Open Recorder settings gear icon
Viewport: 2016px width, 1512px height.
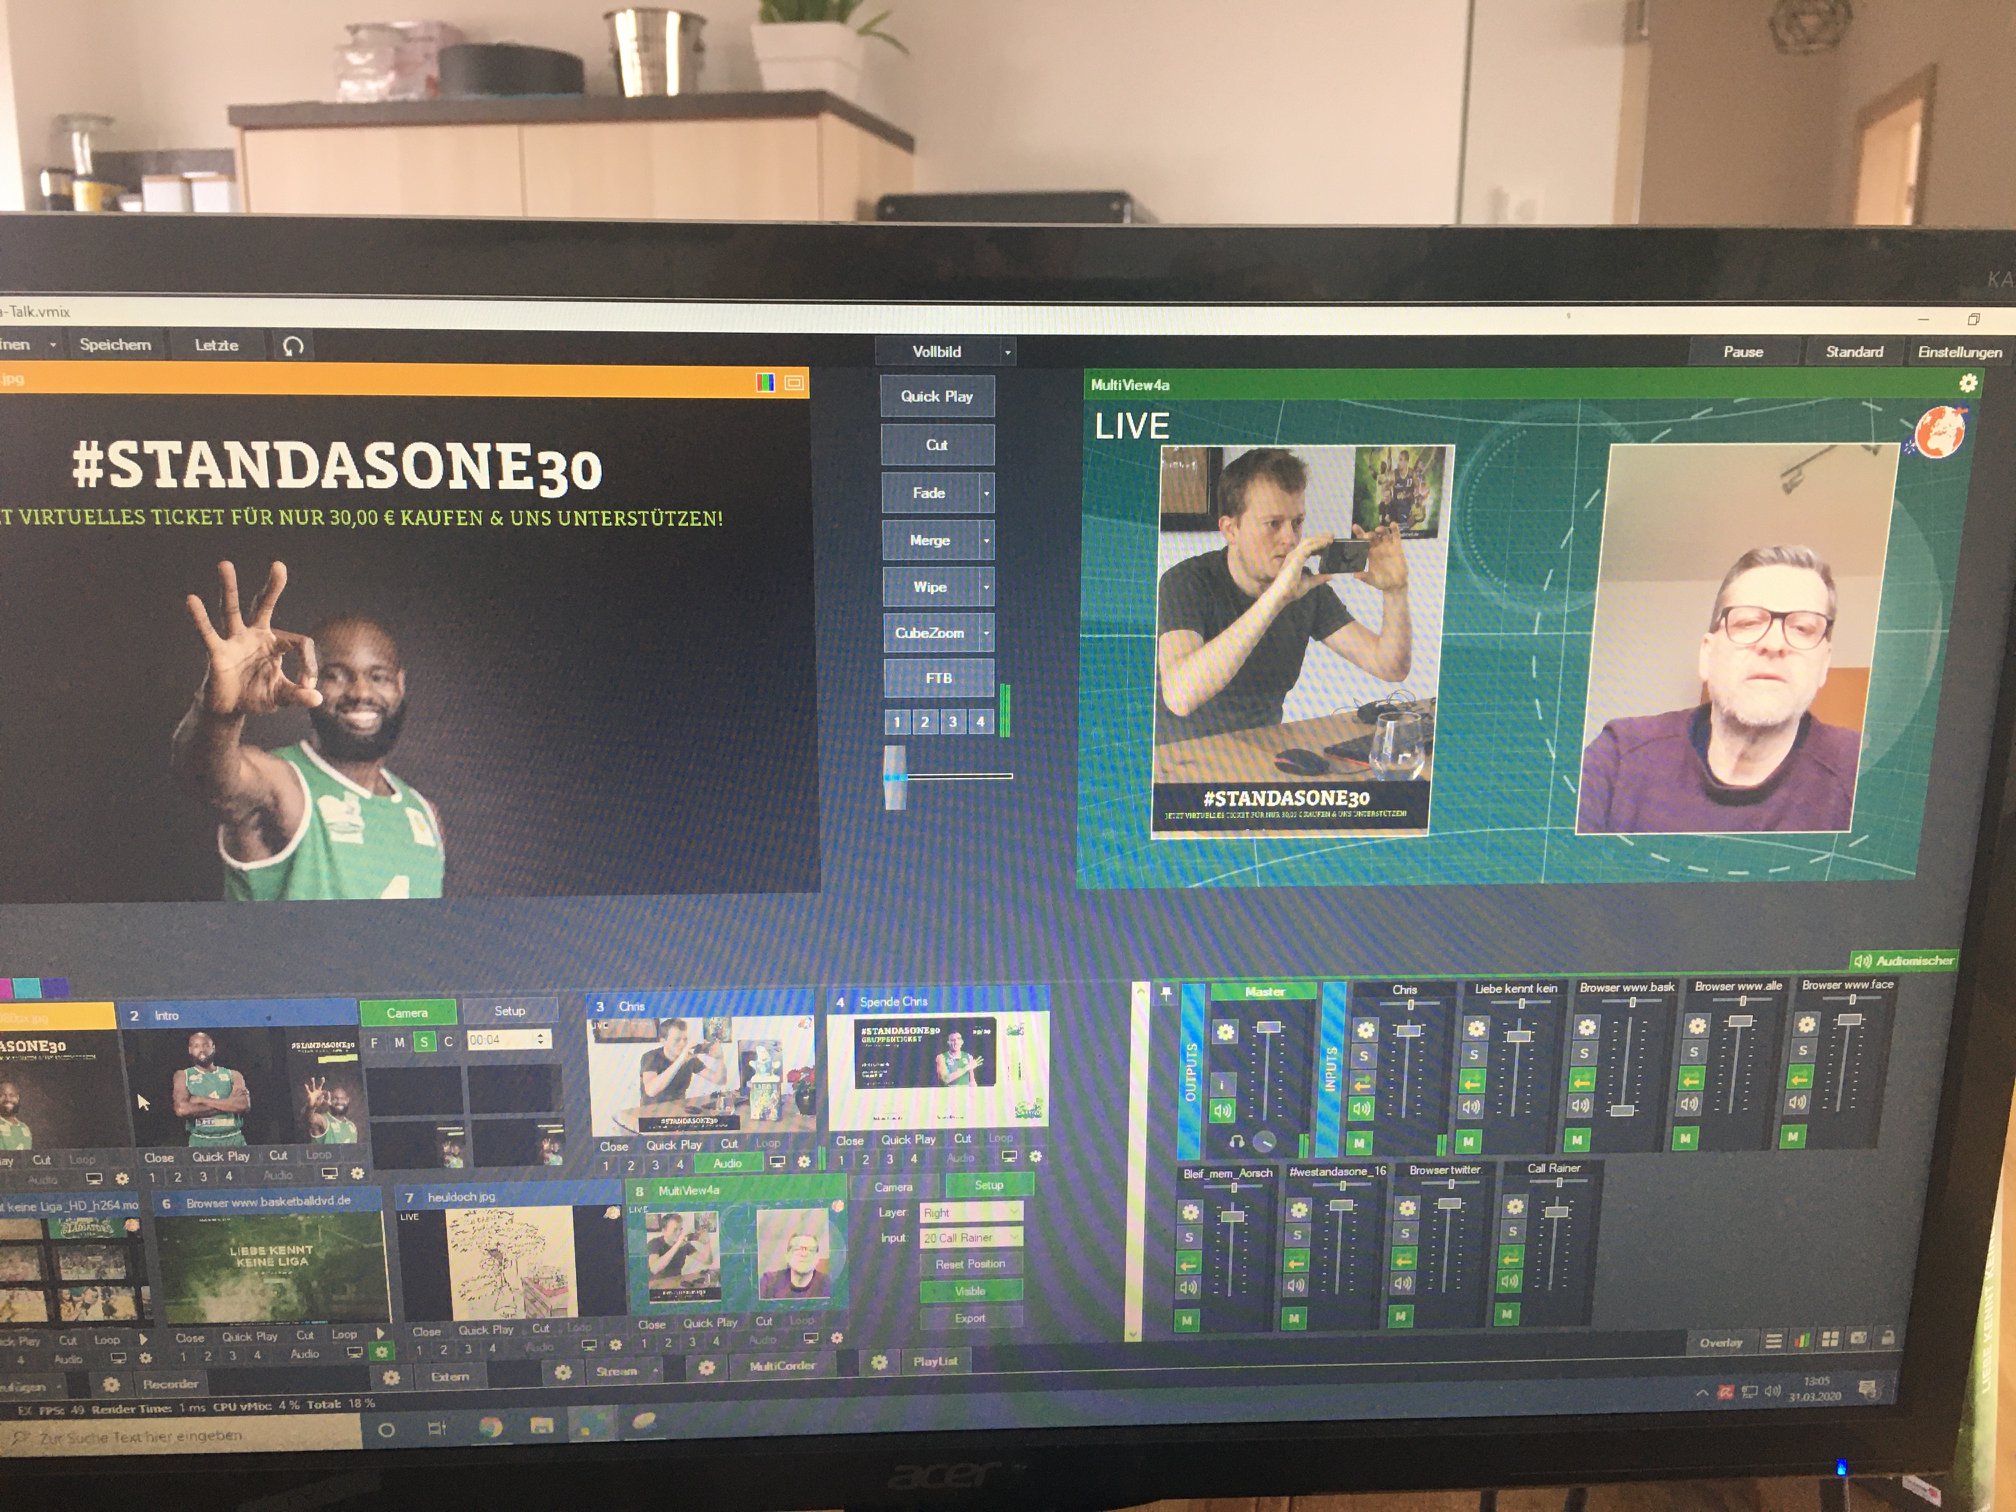(111, 1385)
